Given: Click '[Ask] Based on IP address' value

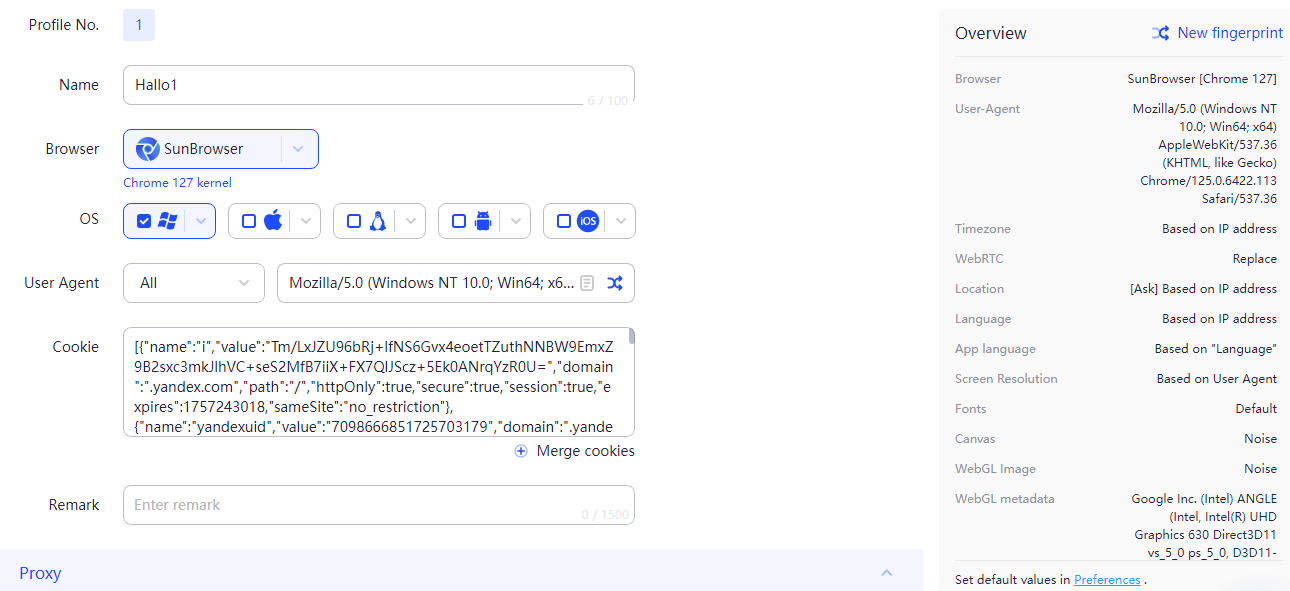Looking at the screenshot, I should tap(1203, 289).
